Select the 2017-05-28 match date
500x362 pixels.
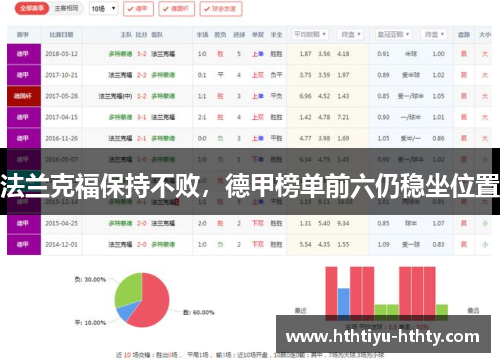pos(61,96)
